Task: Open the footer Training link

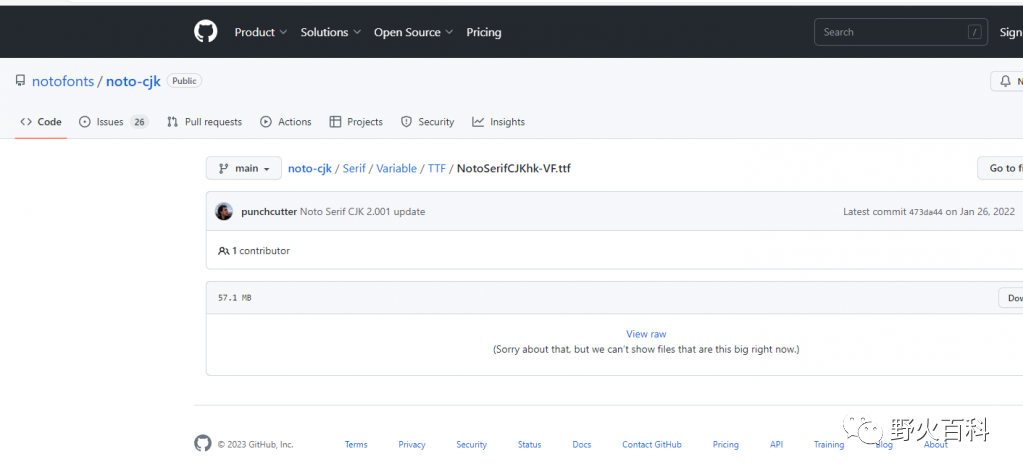Action: [x=829, y=444]
